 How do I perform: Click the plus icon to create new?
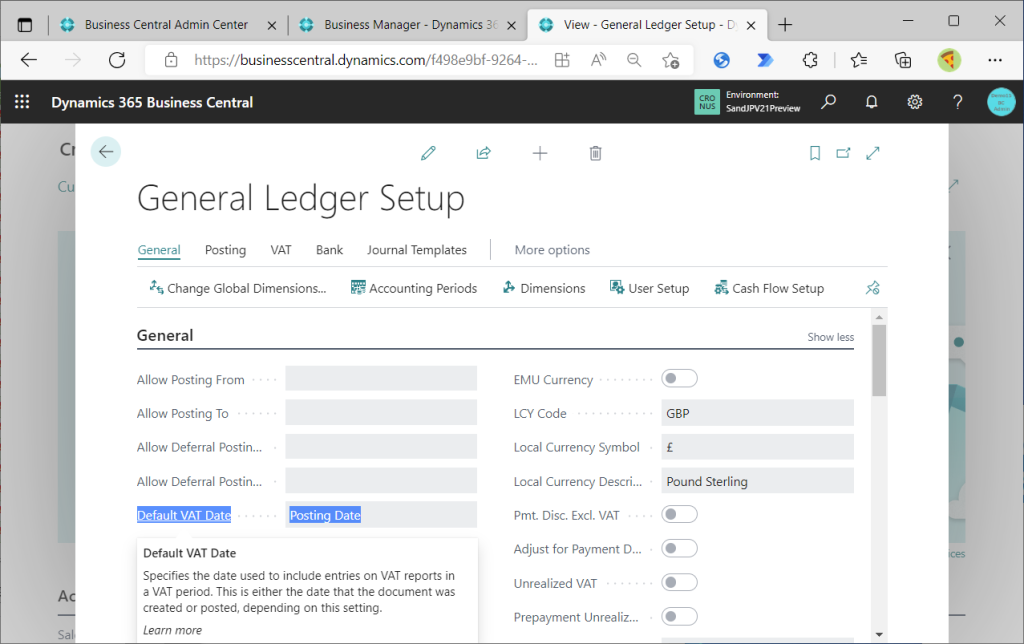540,153
